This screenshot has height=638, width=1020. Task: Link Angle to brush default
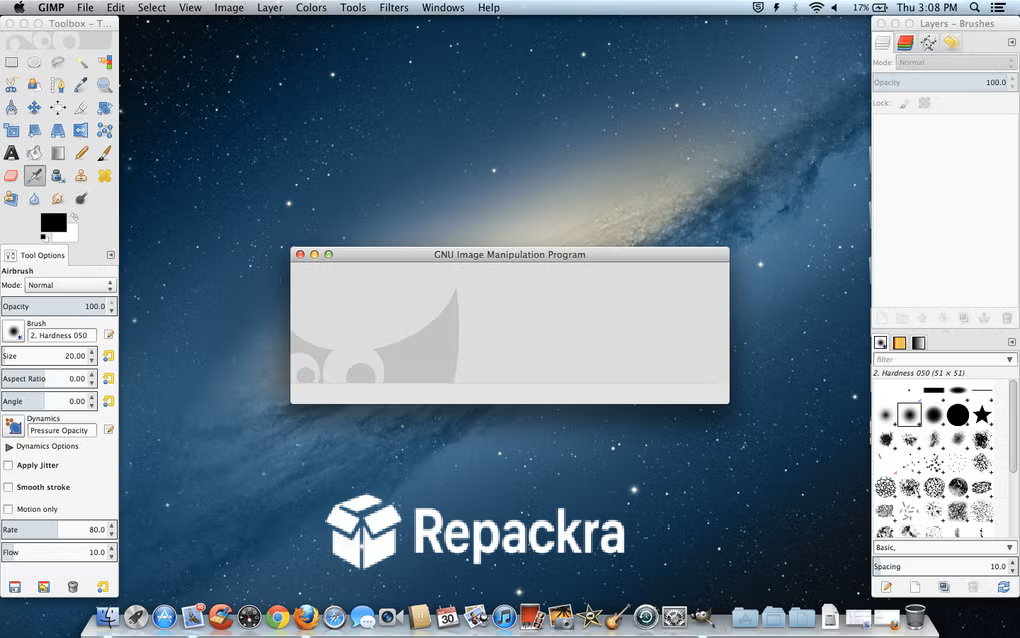(x=109, y=401)
